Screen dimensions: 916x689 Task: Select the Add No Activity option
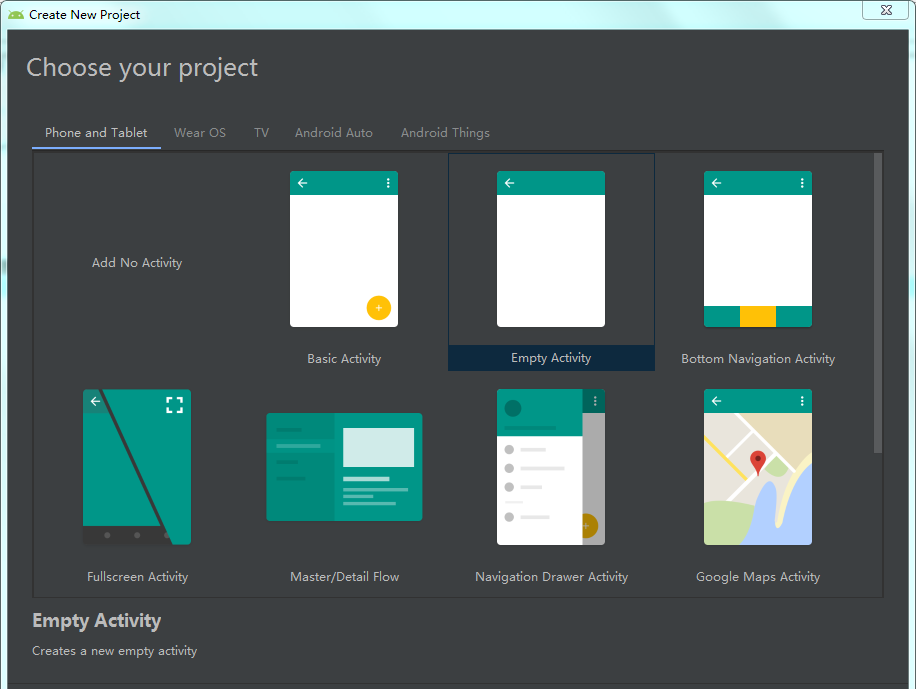coord(137,263)
